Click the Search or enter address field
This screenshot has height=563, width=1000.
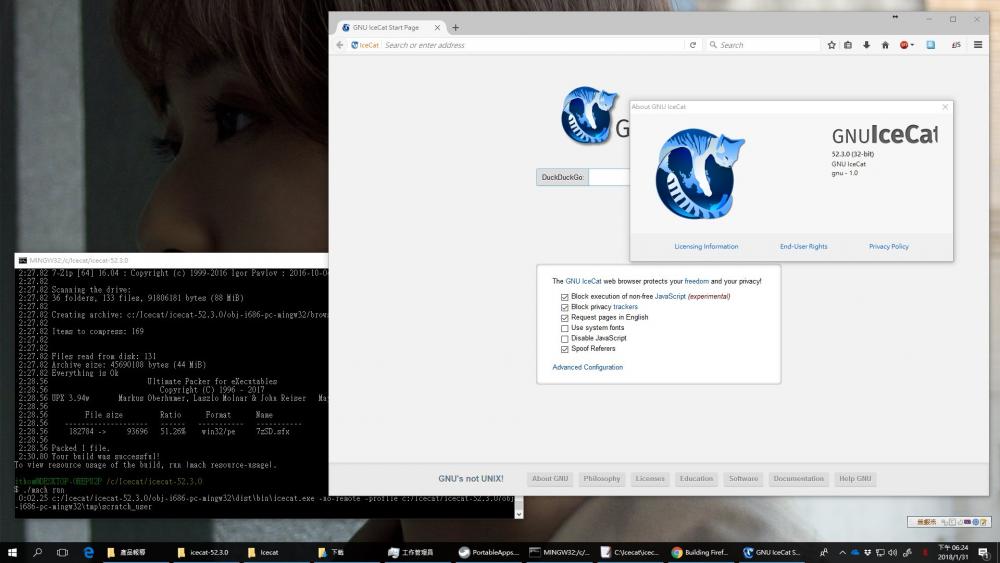coord(530,45)
